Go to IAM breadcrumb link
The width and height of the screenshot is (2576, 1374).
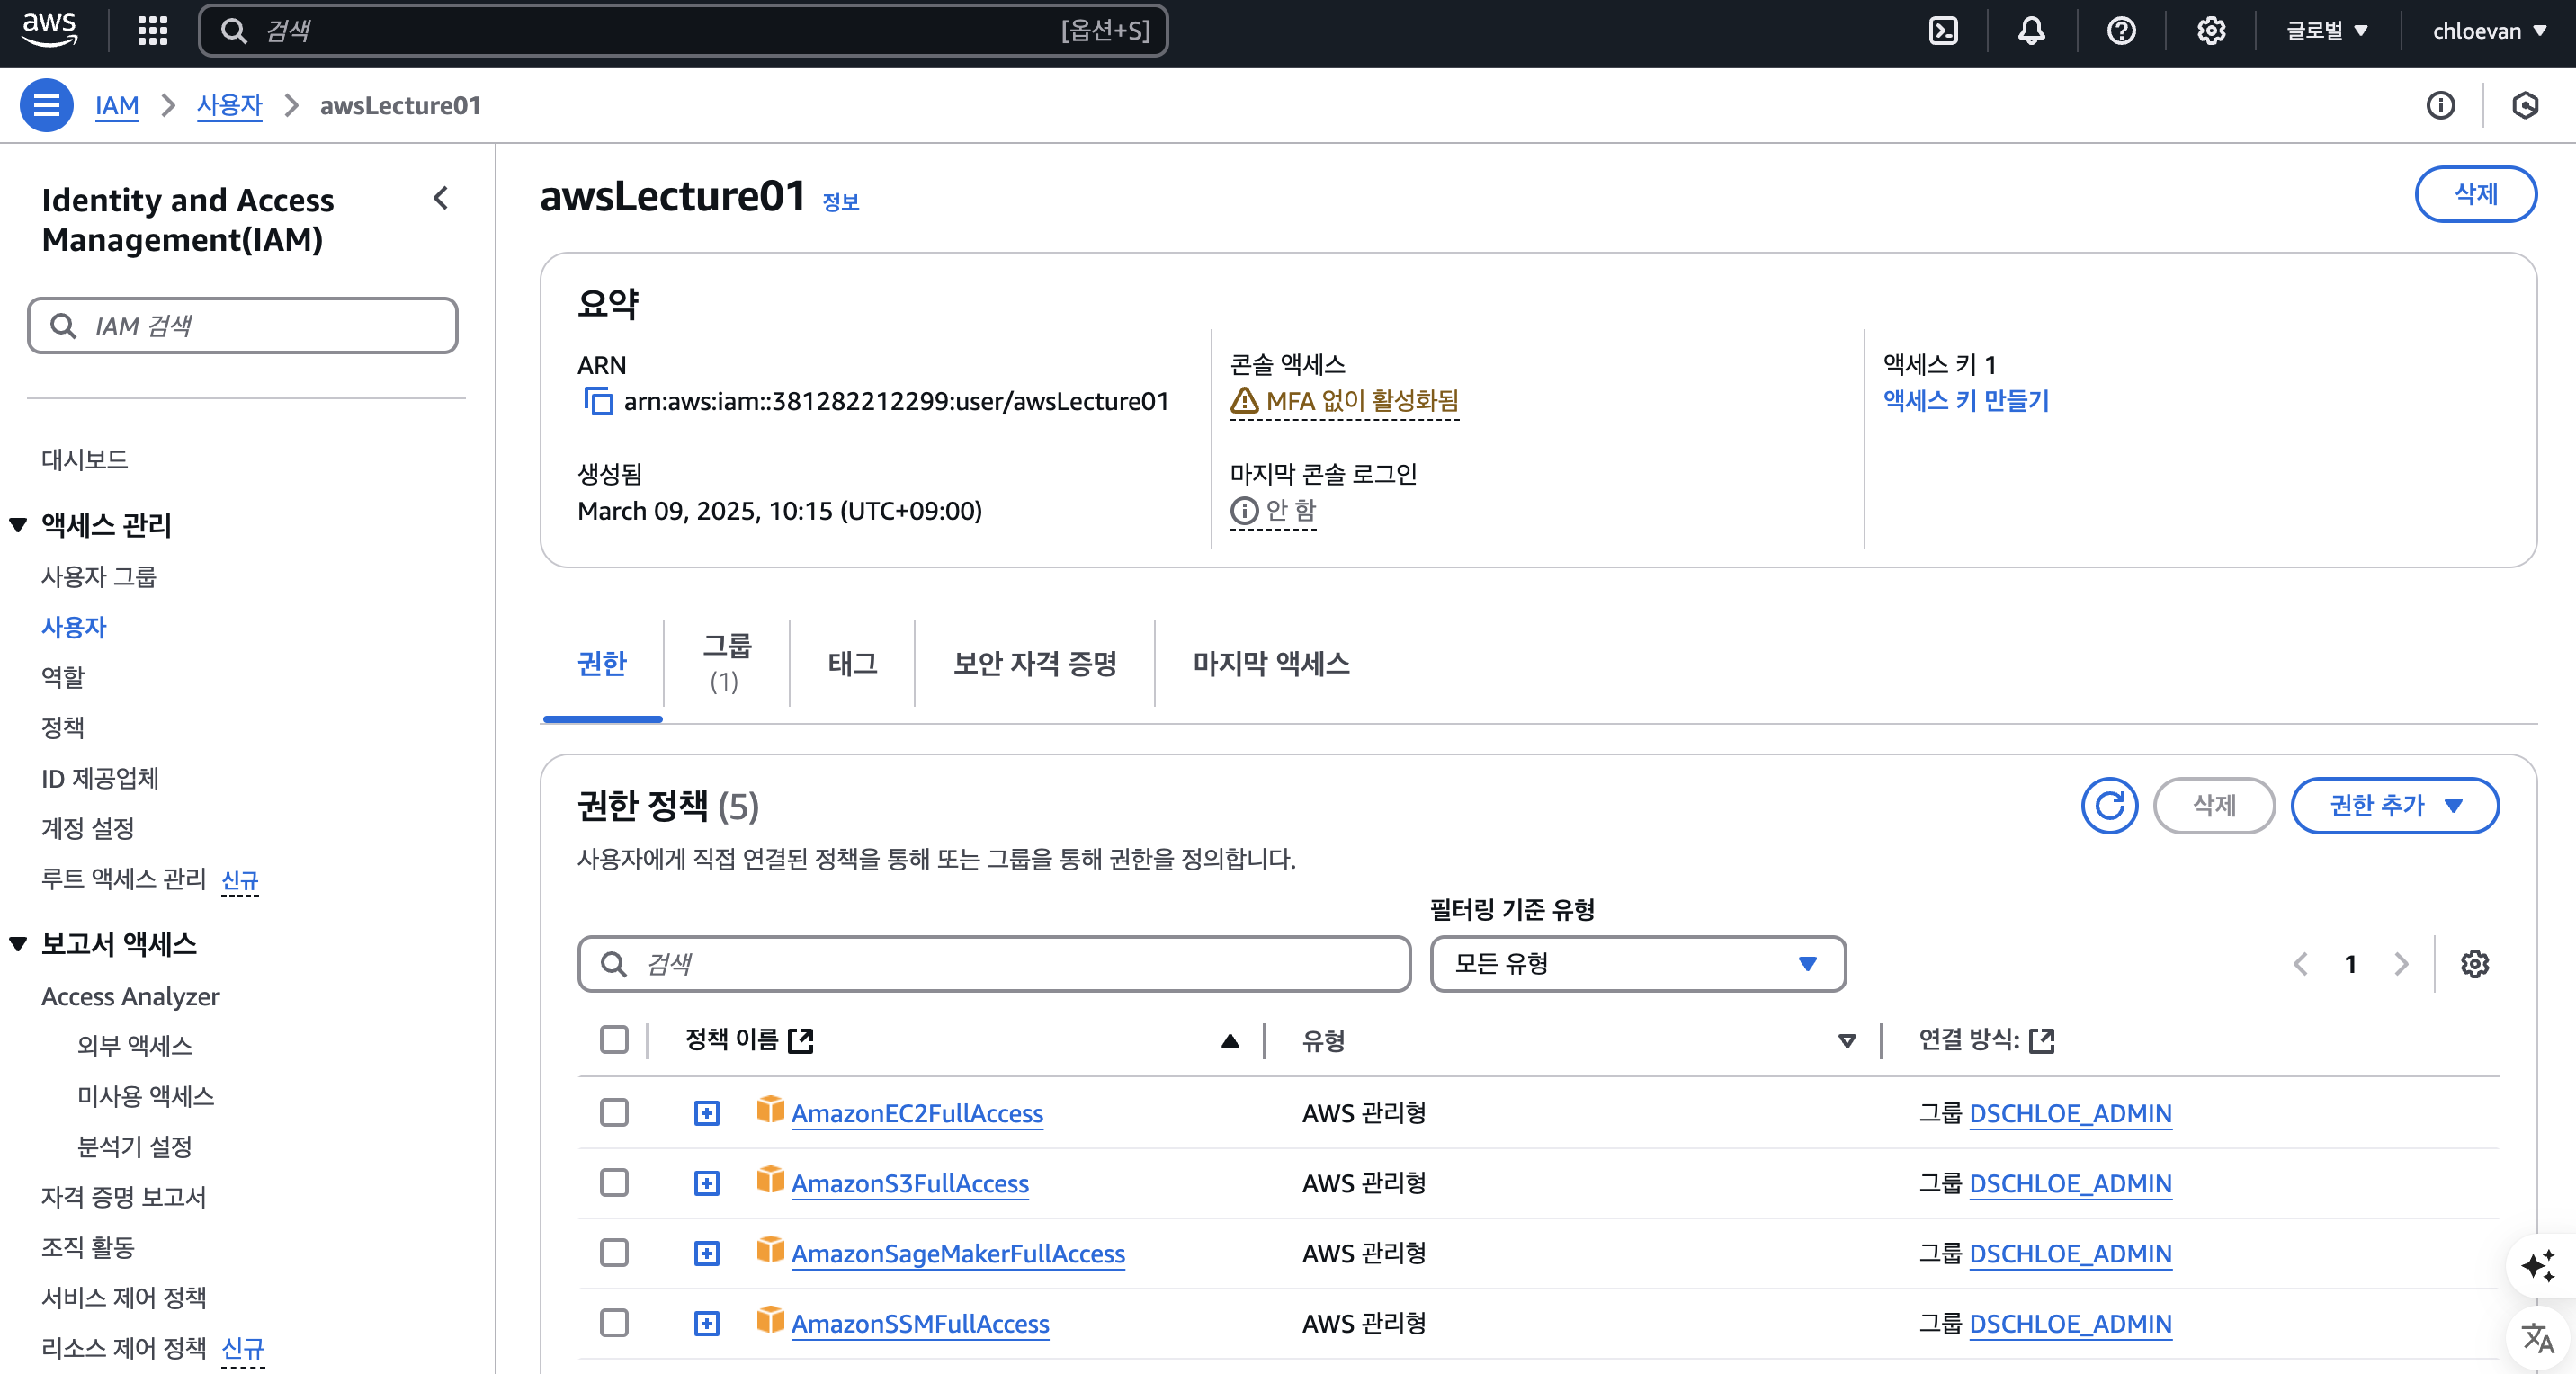click(117, 105)
